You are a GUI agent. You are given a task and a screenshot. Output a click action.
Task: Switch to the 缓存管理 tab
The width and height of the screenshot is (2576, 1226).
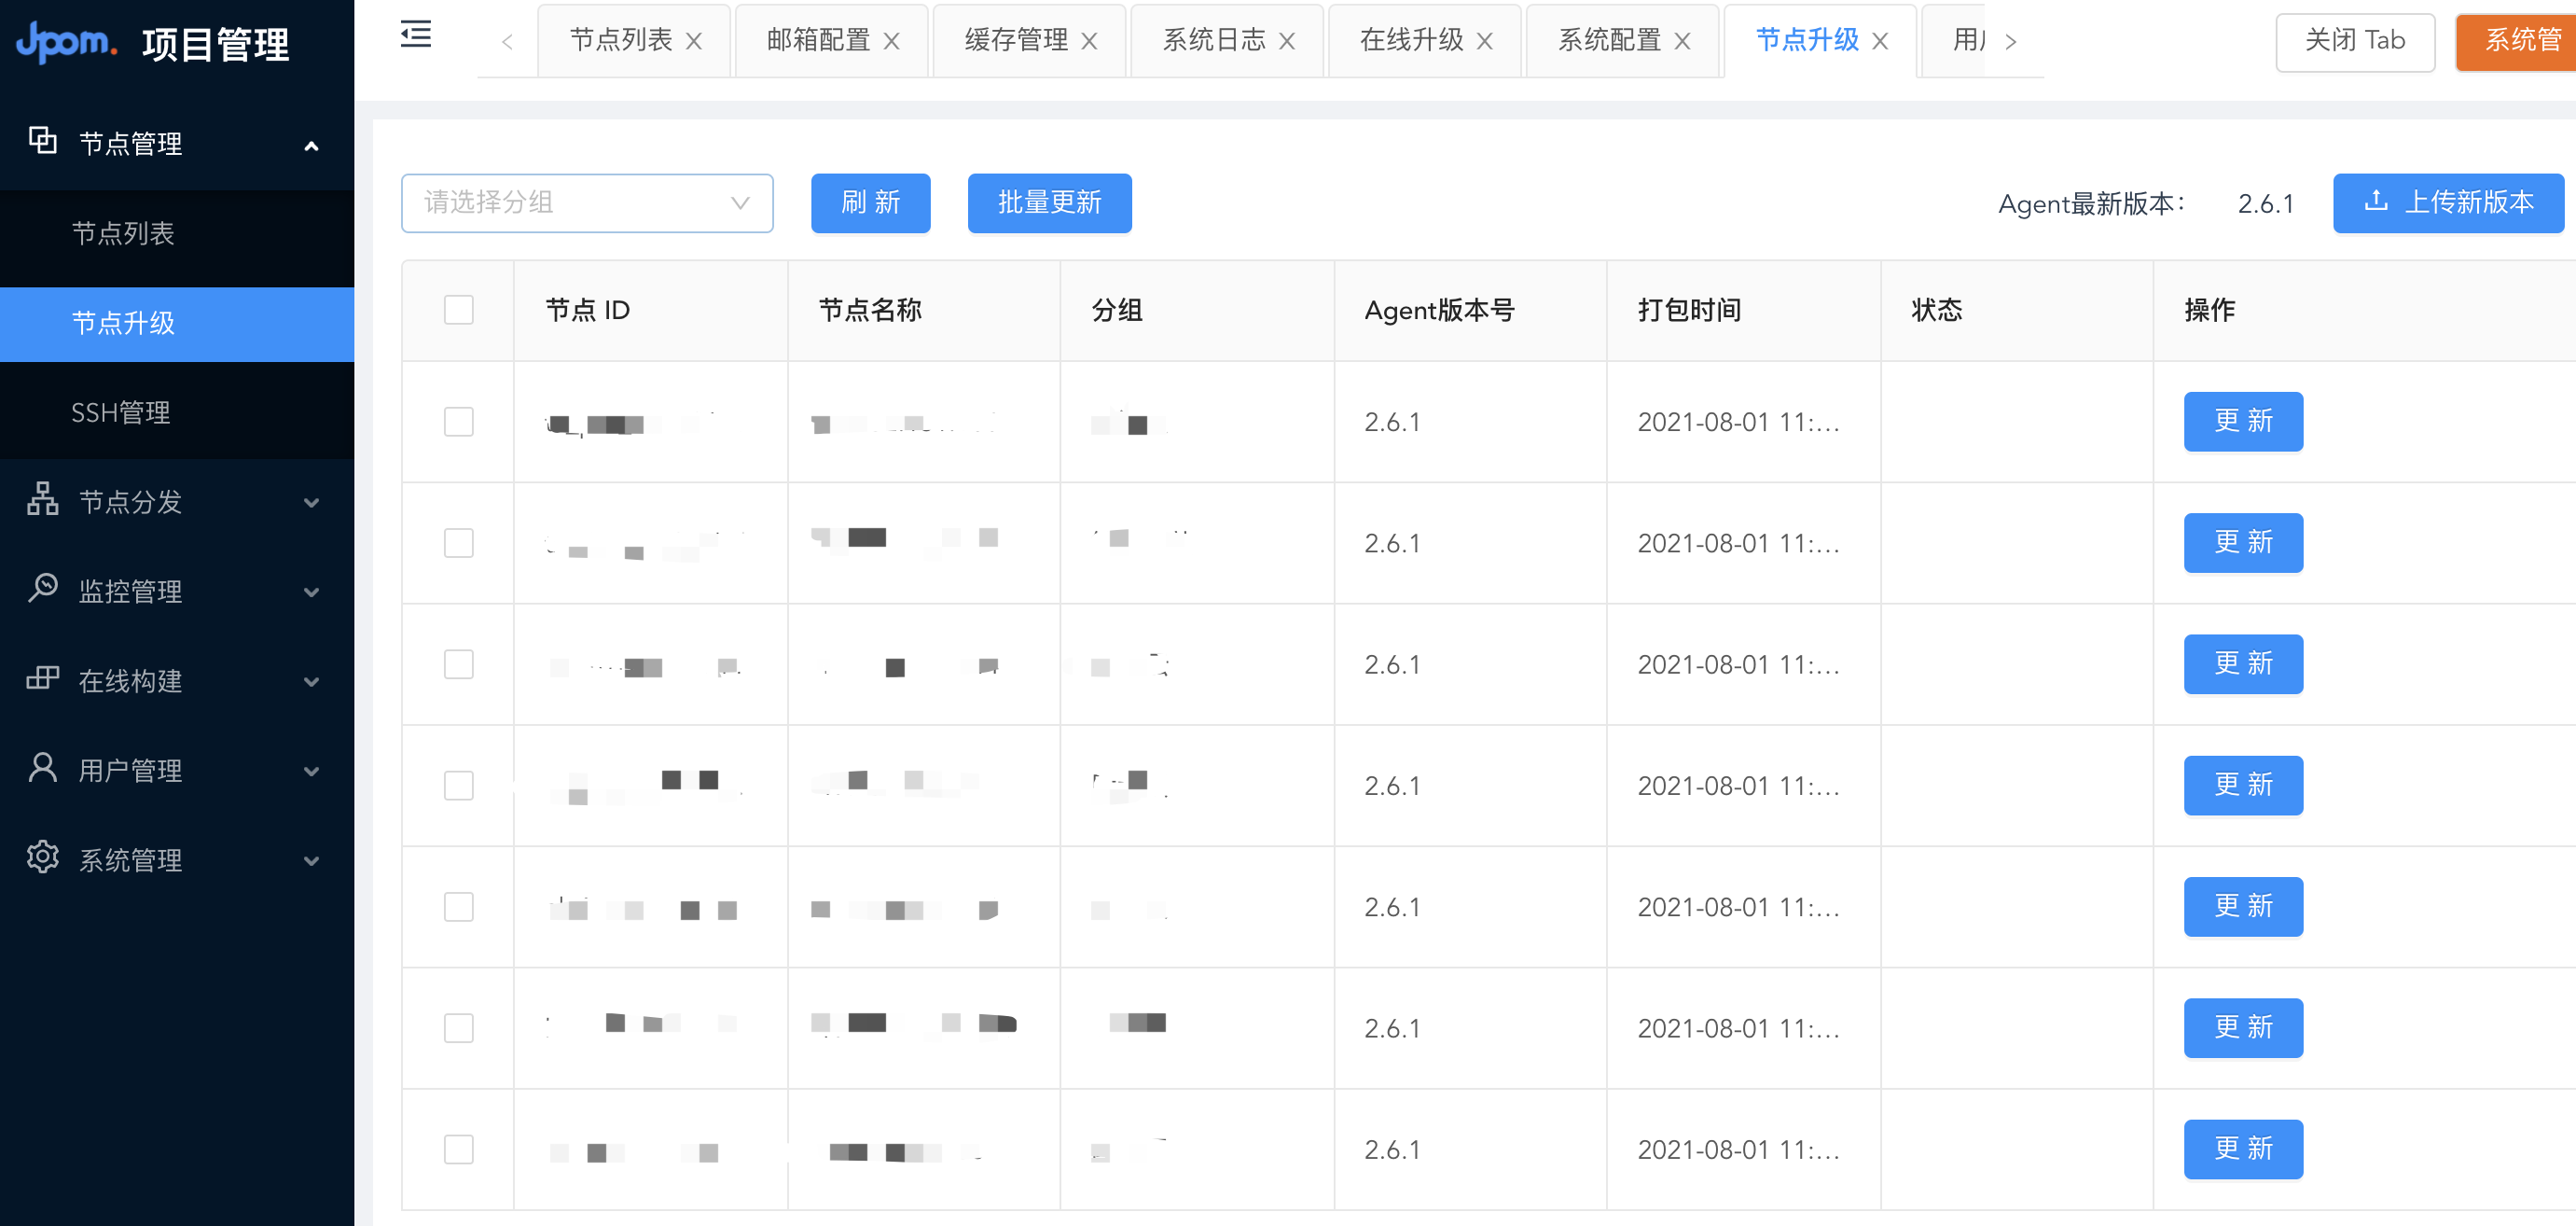[1015, 40]
